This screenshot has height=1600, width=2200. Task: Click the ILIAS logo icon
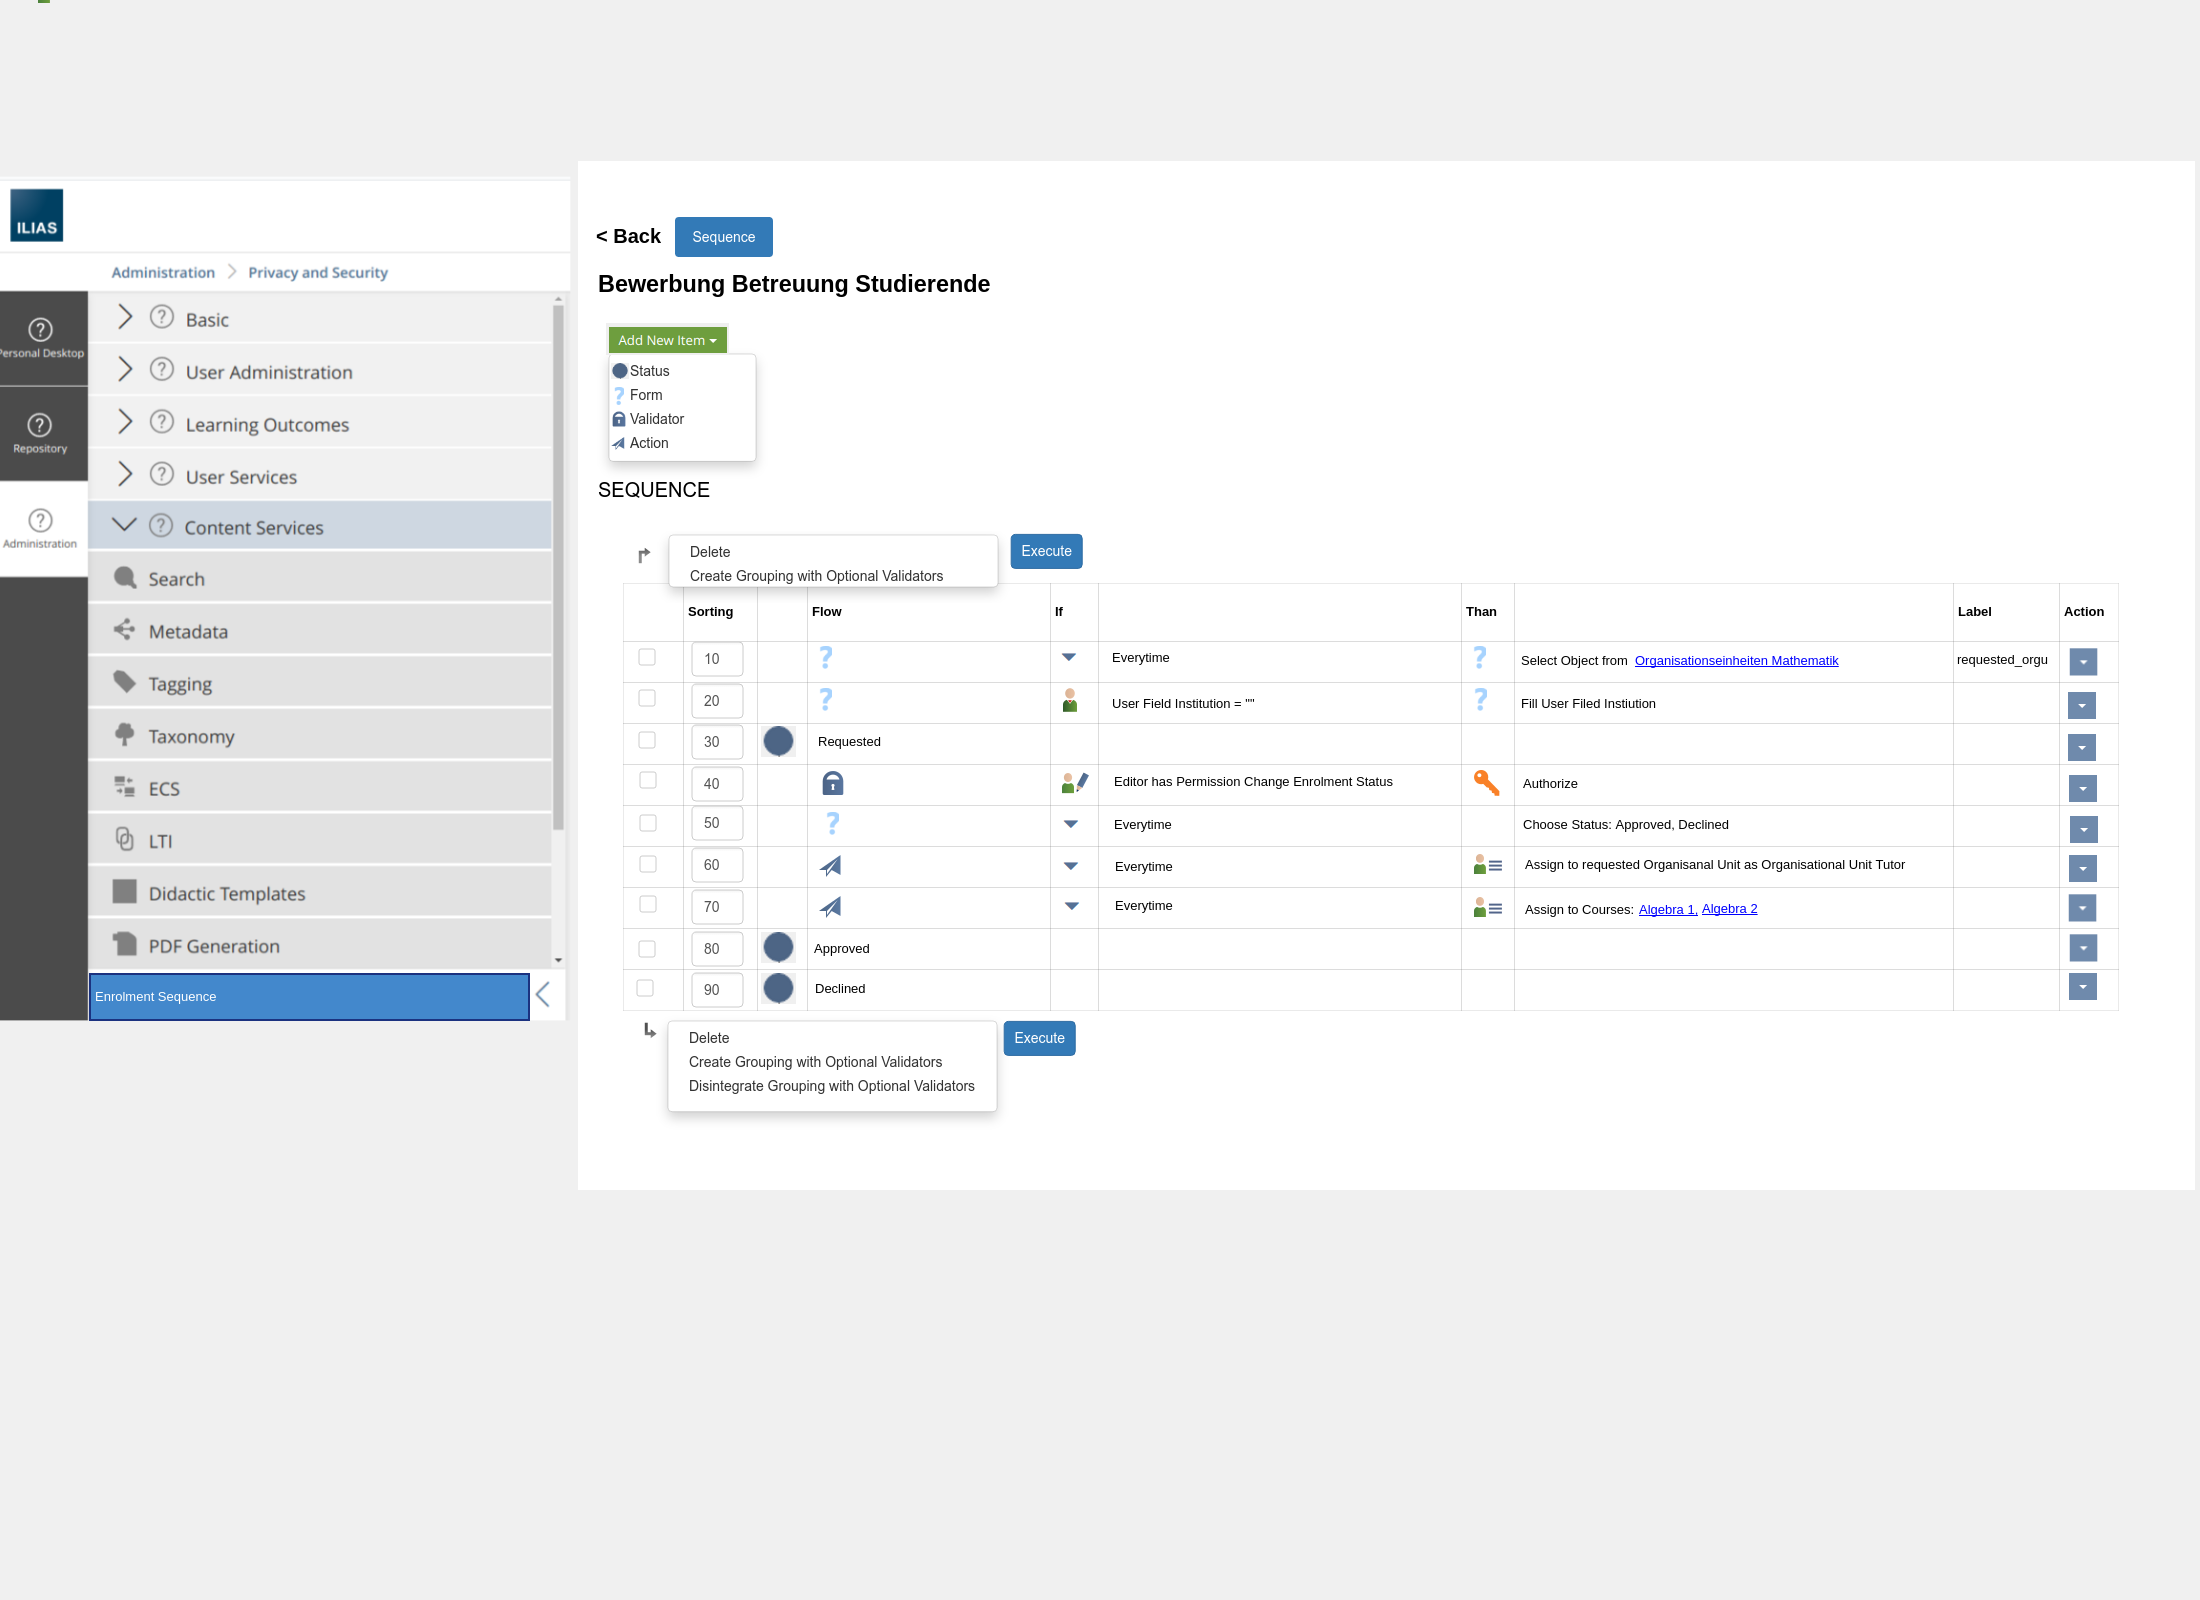point(37,215)
